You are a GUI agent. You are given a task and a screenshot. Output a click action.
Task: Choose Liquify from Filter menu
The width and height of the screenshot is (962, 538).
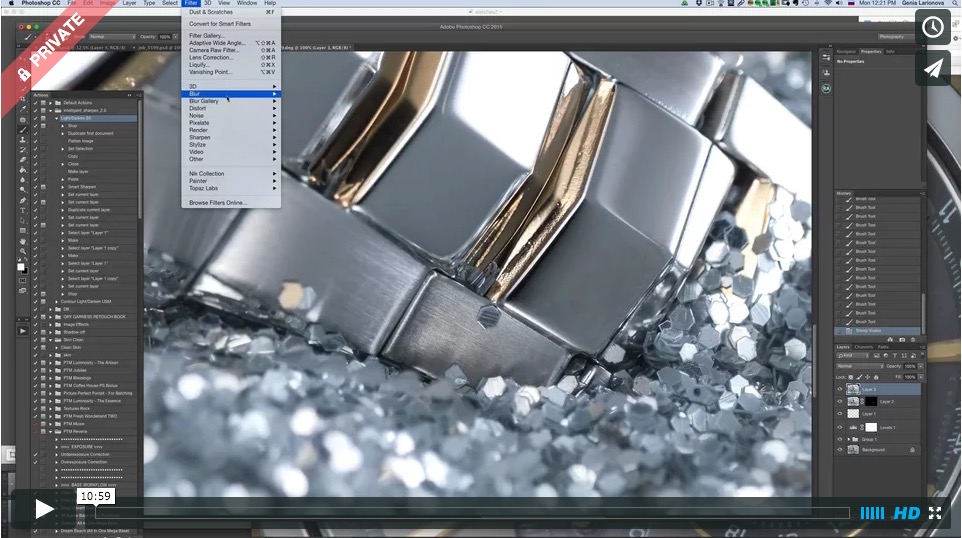(x=231, y=64)
